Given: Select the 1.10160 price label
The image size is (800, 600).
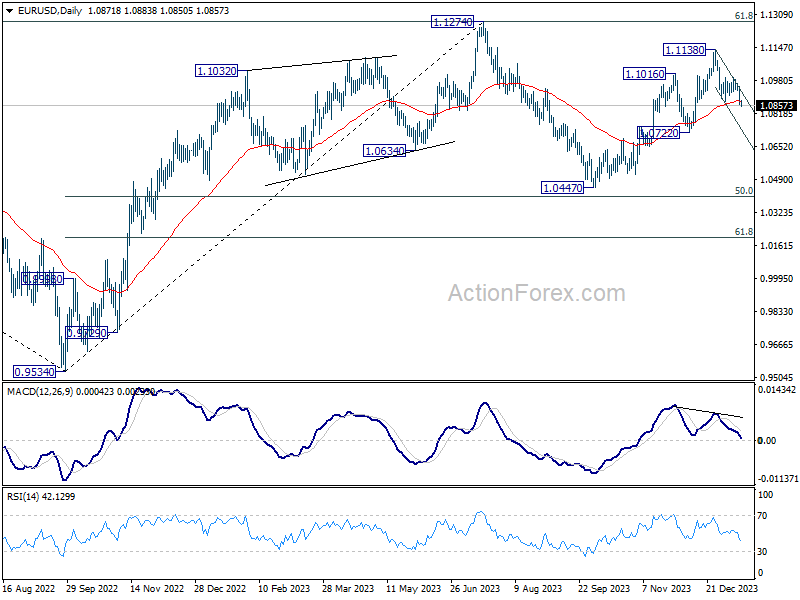Looking at the screenshot, I should coord(645,74).
